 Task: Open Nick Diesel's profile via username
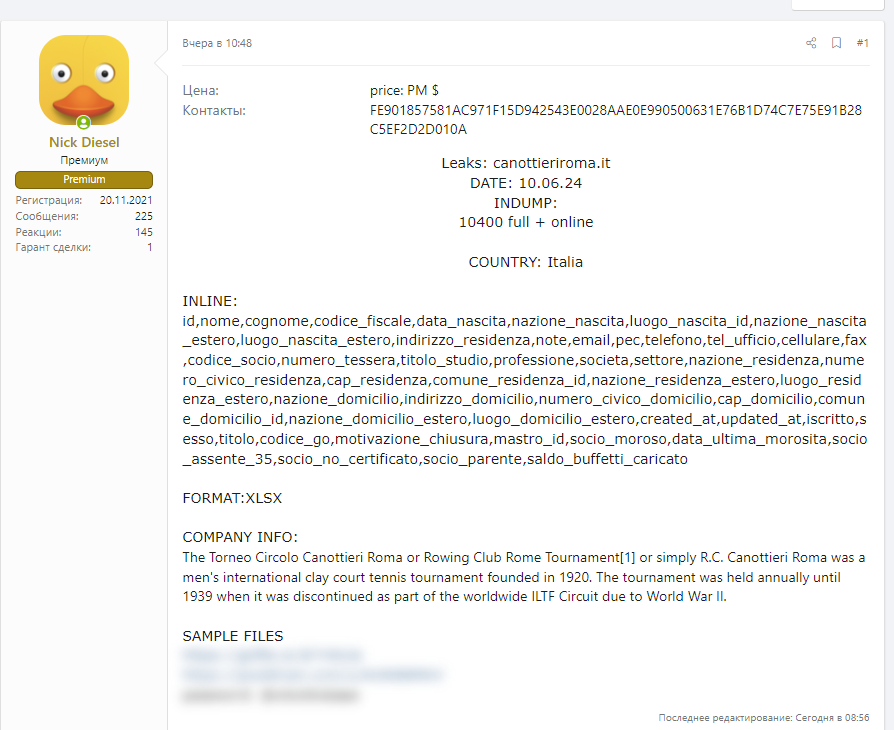(84, 143)
